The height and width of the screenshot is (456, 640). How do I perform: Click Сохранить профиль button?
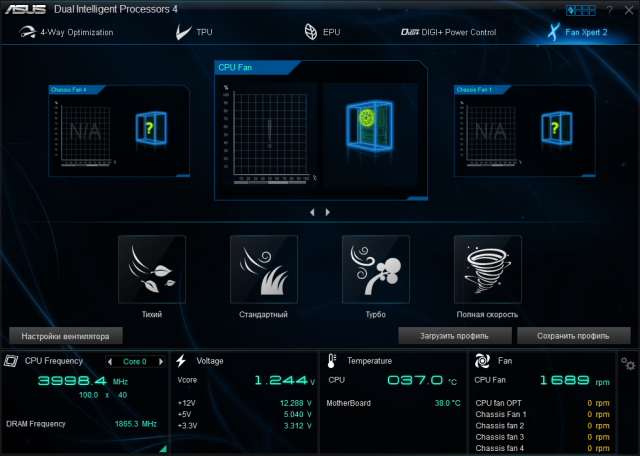(573, 336)
